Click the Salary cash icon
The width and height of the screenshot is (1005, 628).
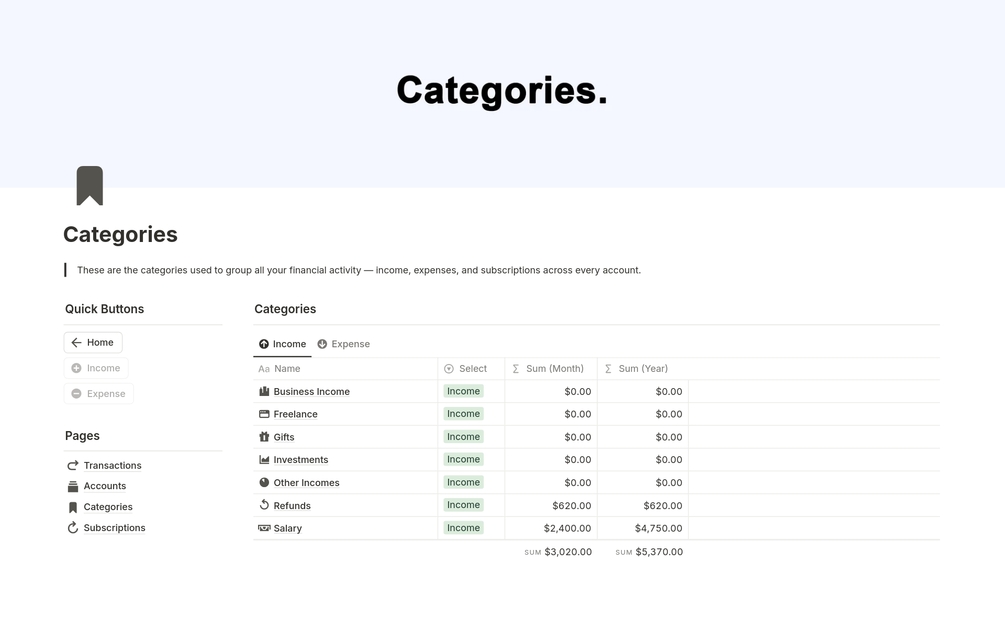(x=264, y=528)
